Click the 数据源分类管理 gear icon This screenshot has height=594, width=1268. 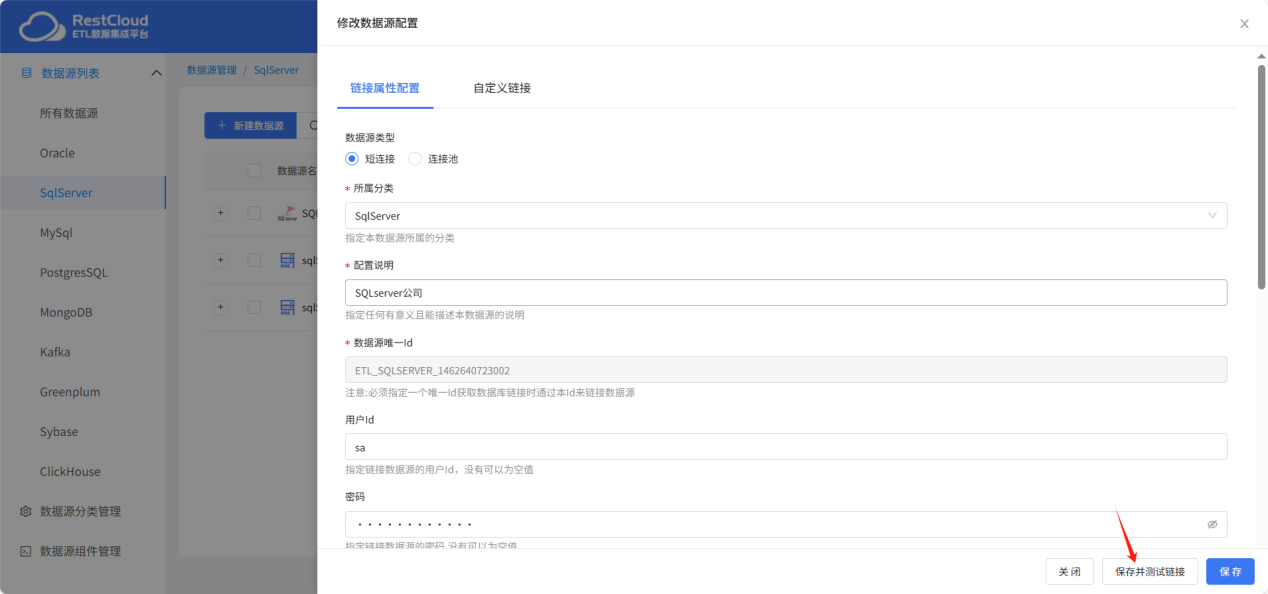coord(26,511)
